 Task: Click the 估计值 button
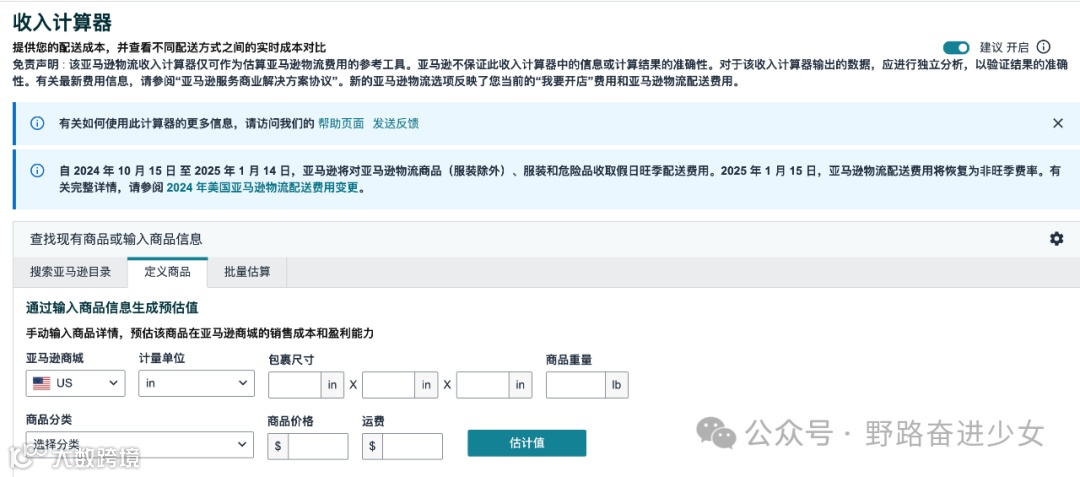[x=527, y=443]
